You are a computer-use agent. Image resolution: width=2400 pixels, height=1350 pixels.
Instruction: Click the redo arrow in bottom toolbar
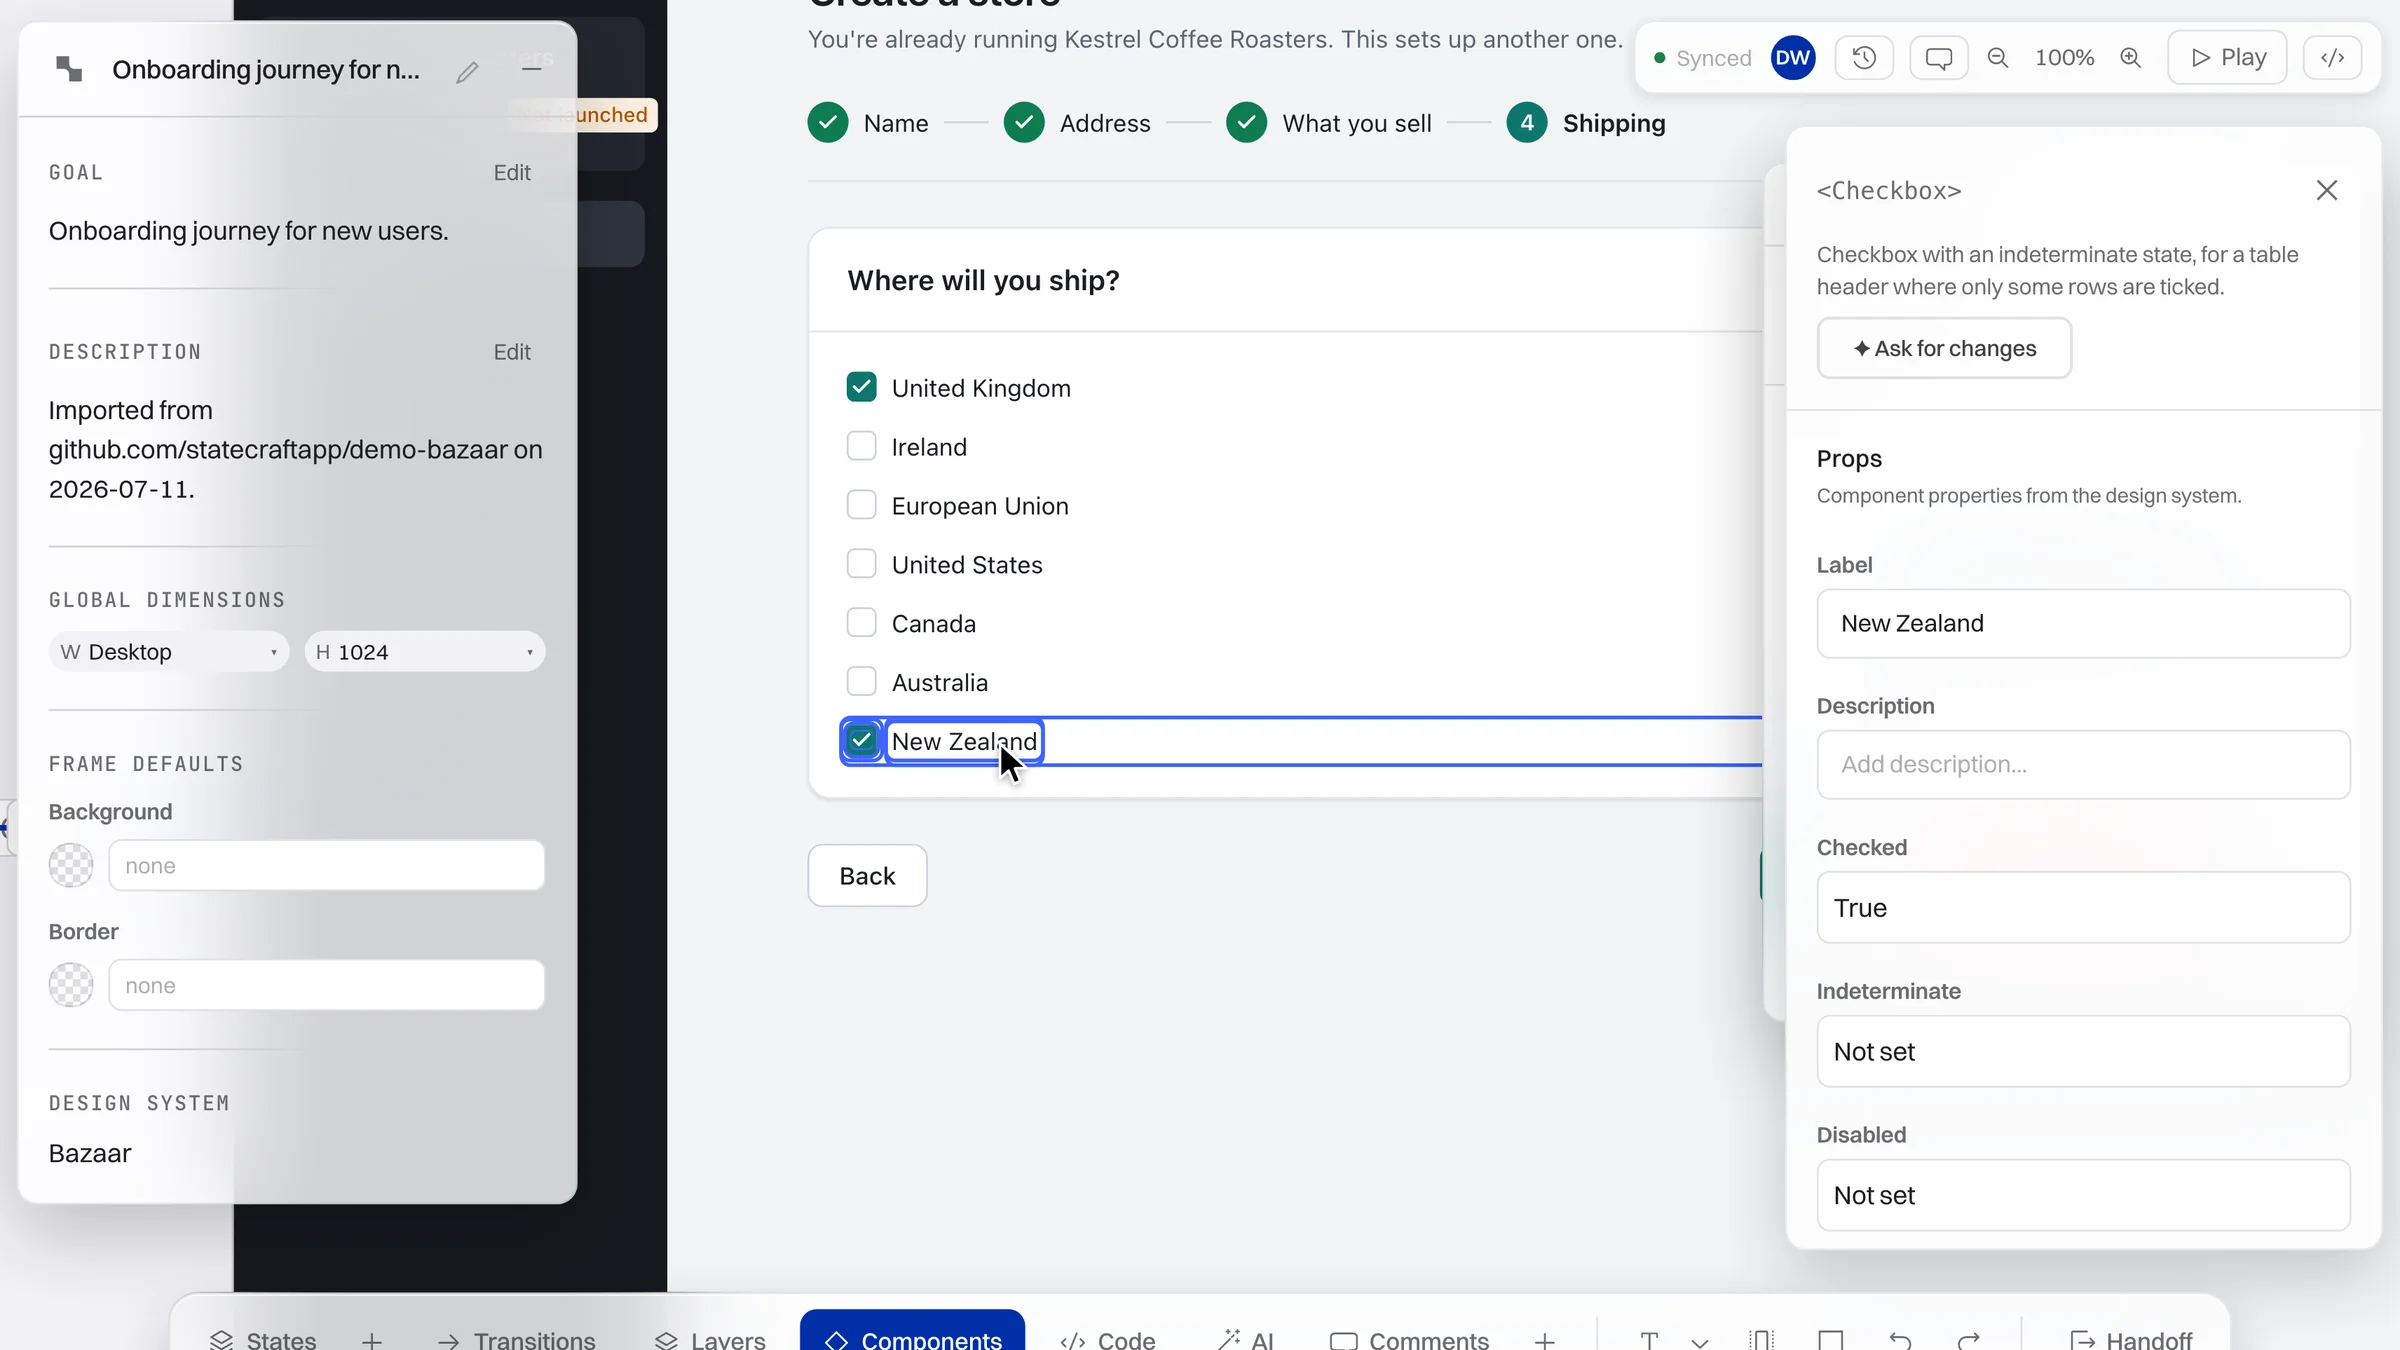(x=1969, y=1340)
